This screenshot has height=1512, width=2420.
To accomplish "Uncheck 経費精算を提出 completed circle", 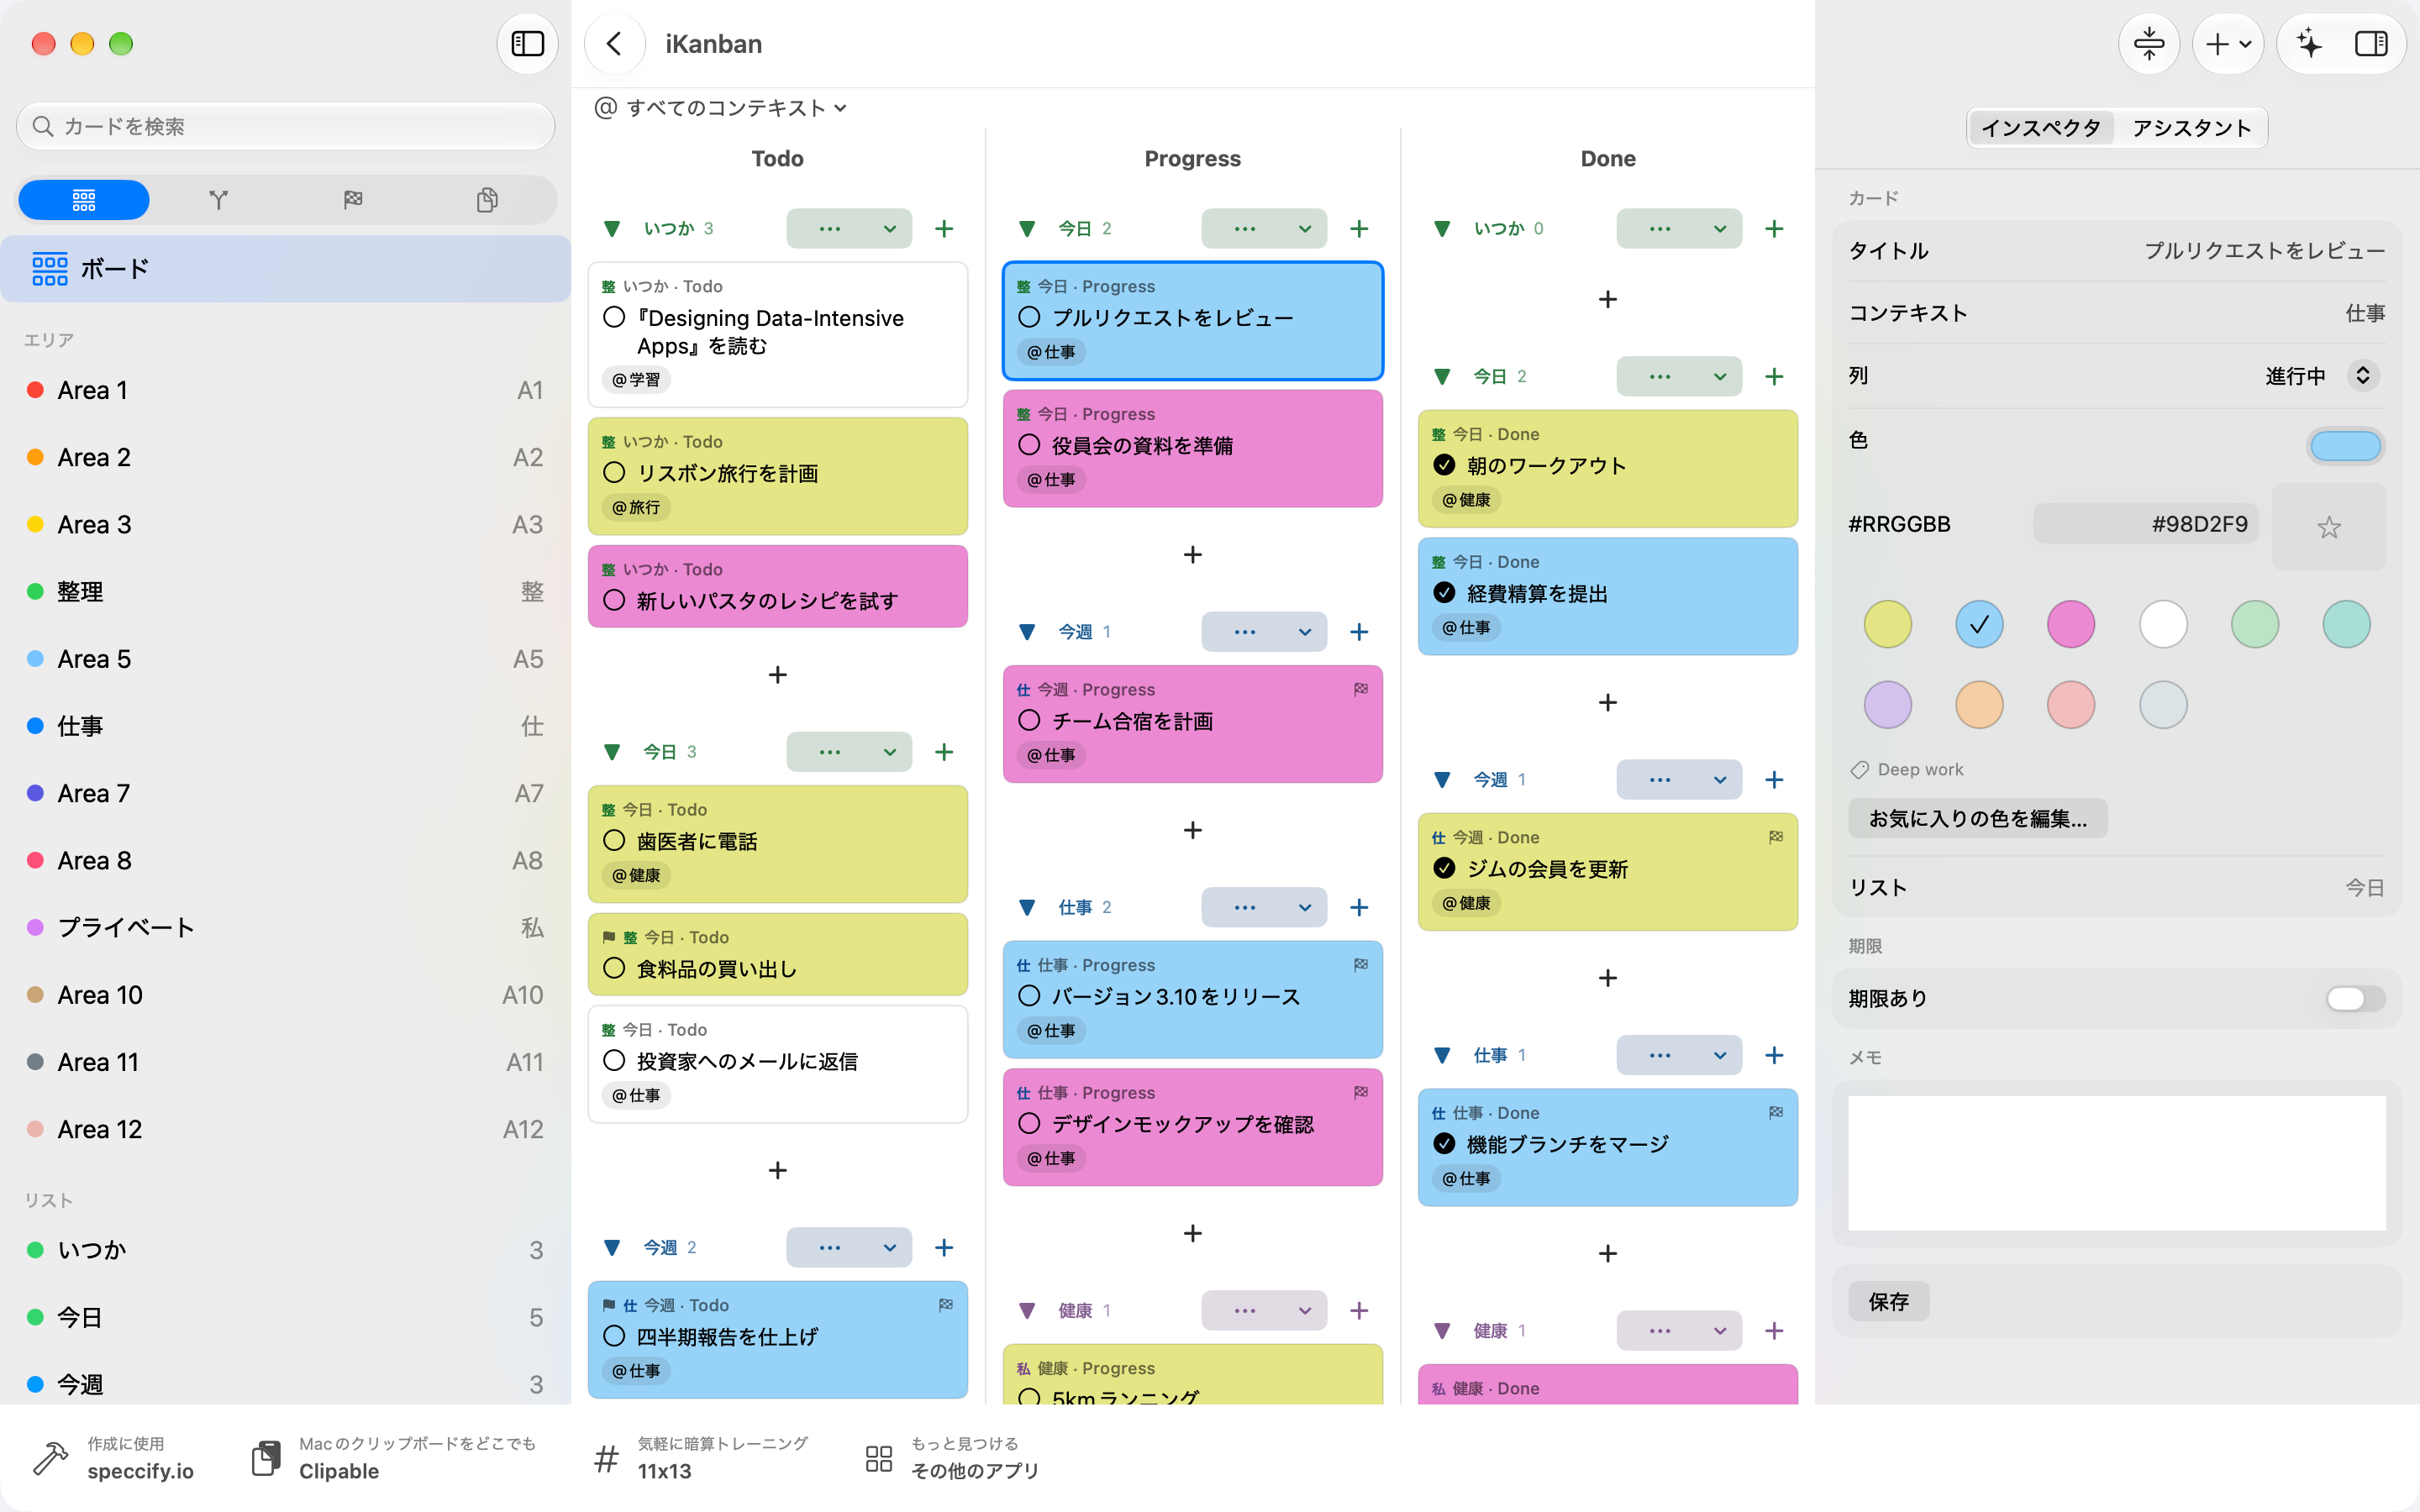I will (1444, 593).
